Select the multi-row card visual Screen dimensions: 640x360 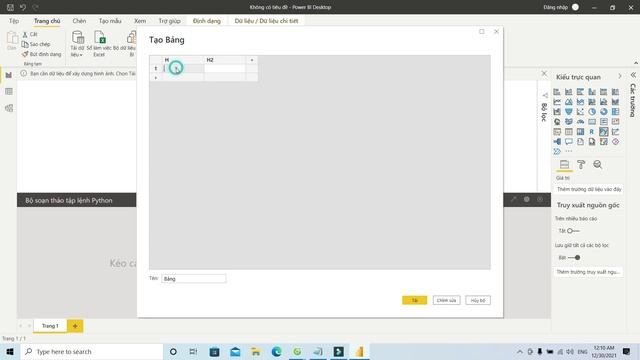point(604,122)
